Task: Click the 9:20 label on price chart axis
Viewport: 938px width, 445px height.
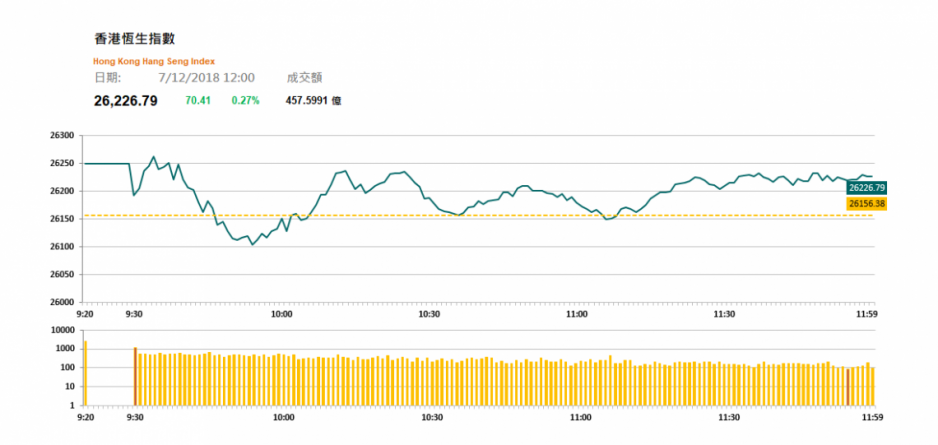Action: (x=84, y=313)
